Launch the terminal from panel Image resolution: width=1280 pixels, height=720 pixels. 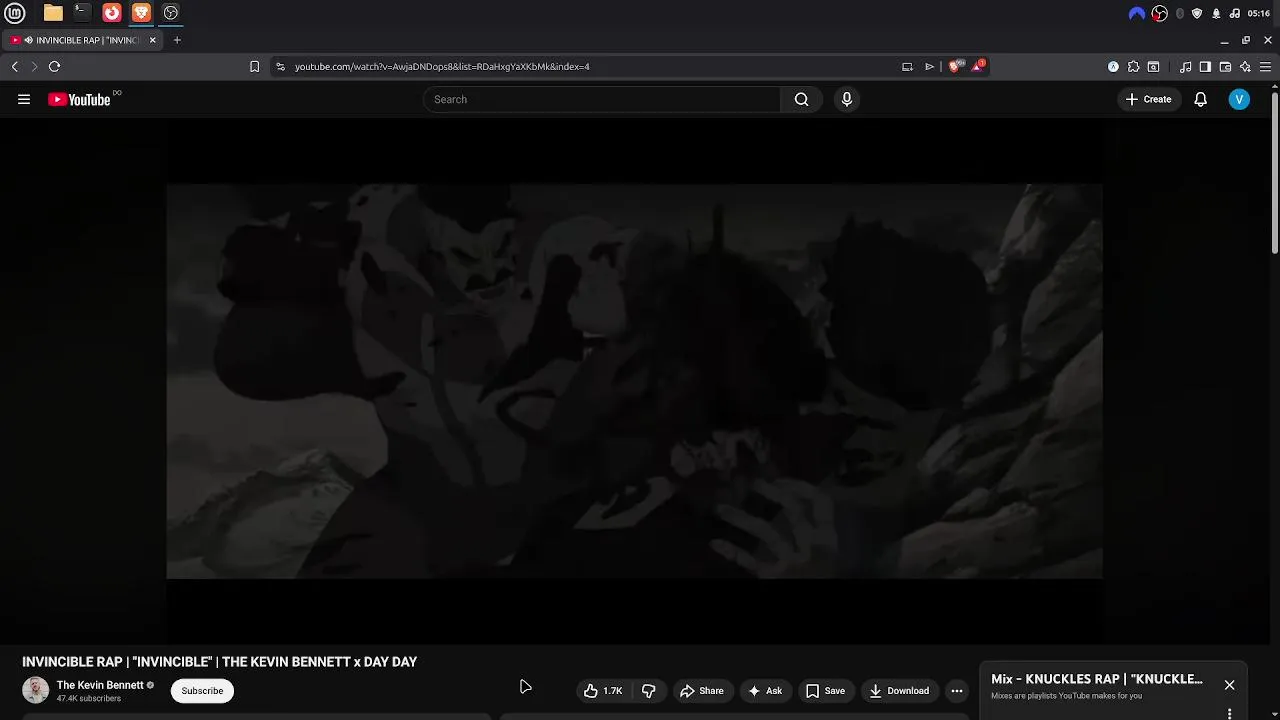pyautogui.click(x=82, y=13)
